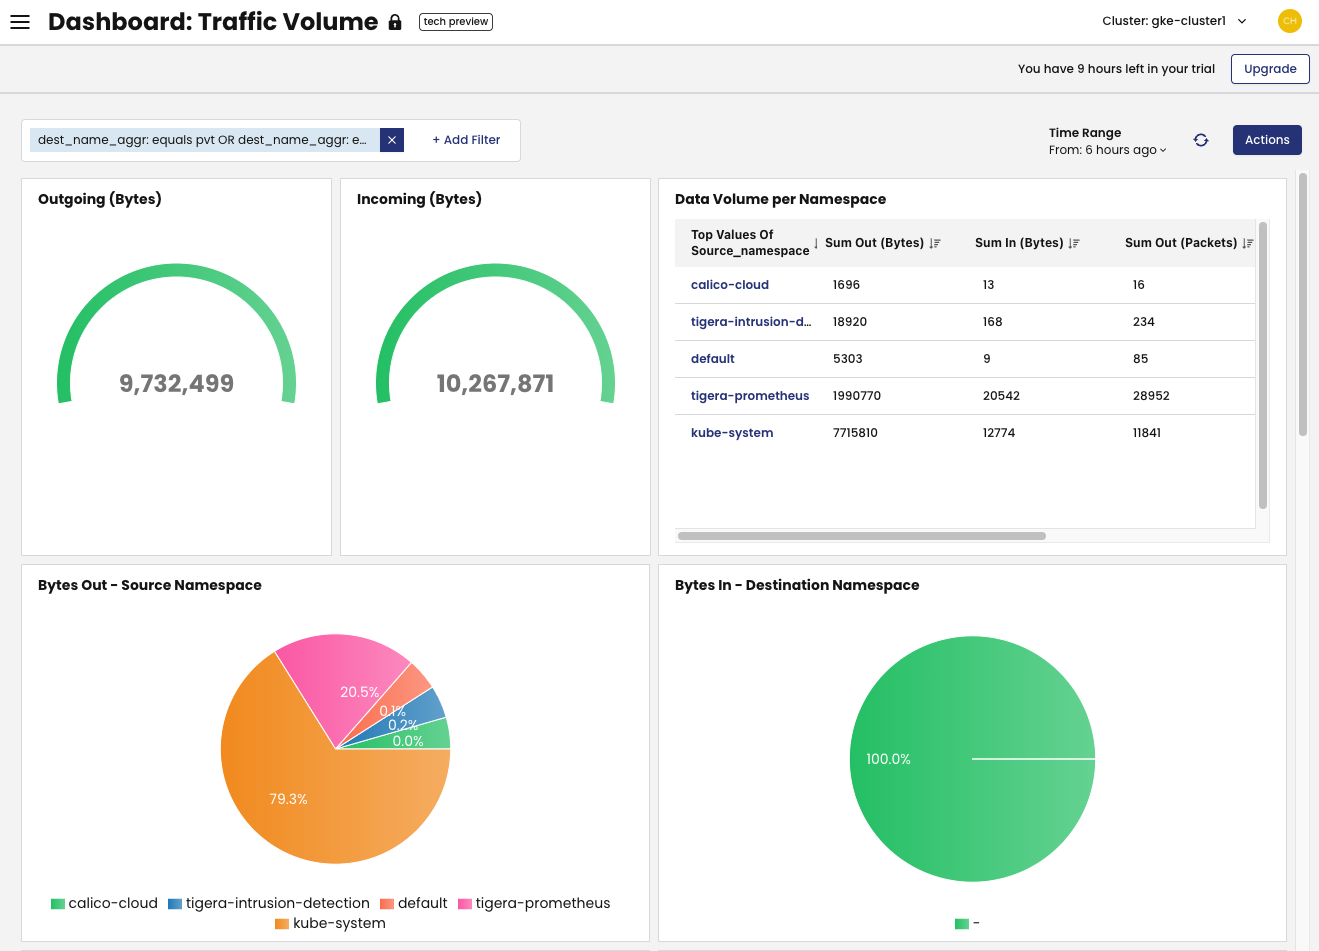Click the refresh icon near Time Range

(1201, 140)
